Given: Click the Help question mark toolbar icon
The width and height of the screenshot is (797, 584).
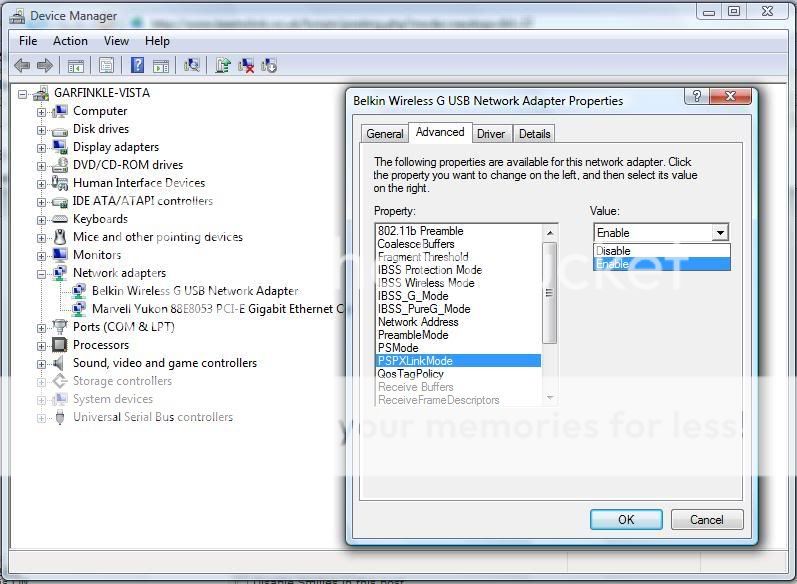Looking at the screenshot, I should tap(137, 65).
